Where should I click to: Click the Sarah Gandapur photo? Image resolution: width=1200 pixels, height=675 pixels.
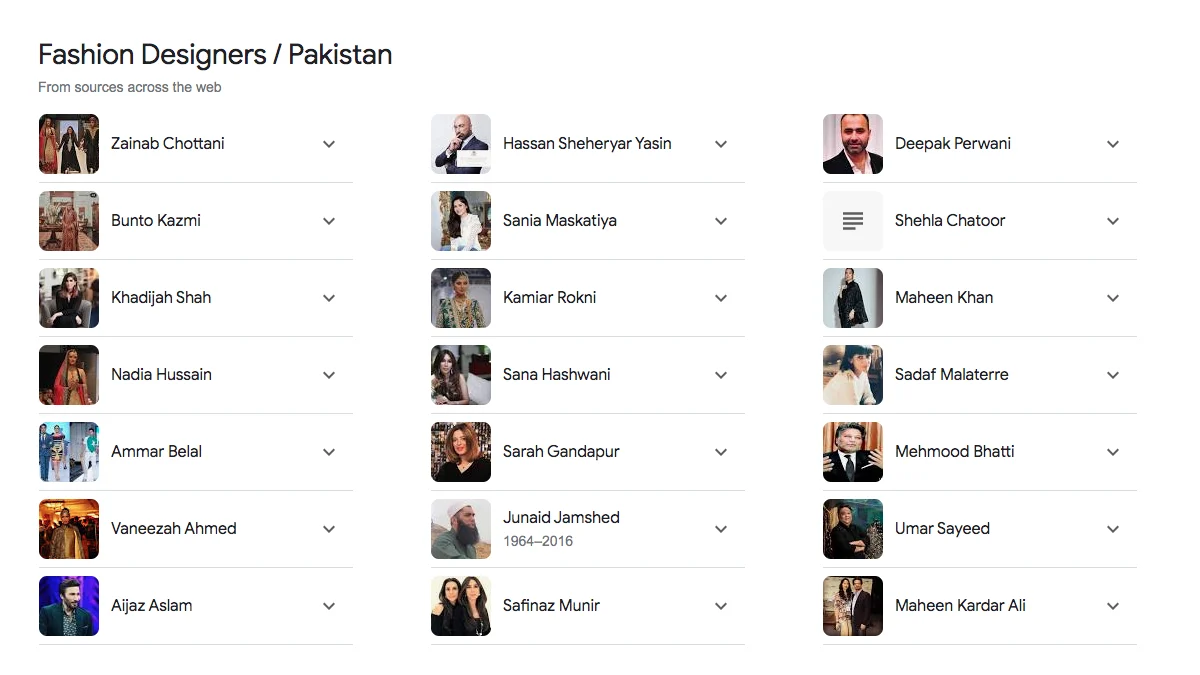[x=461, y=452]
